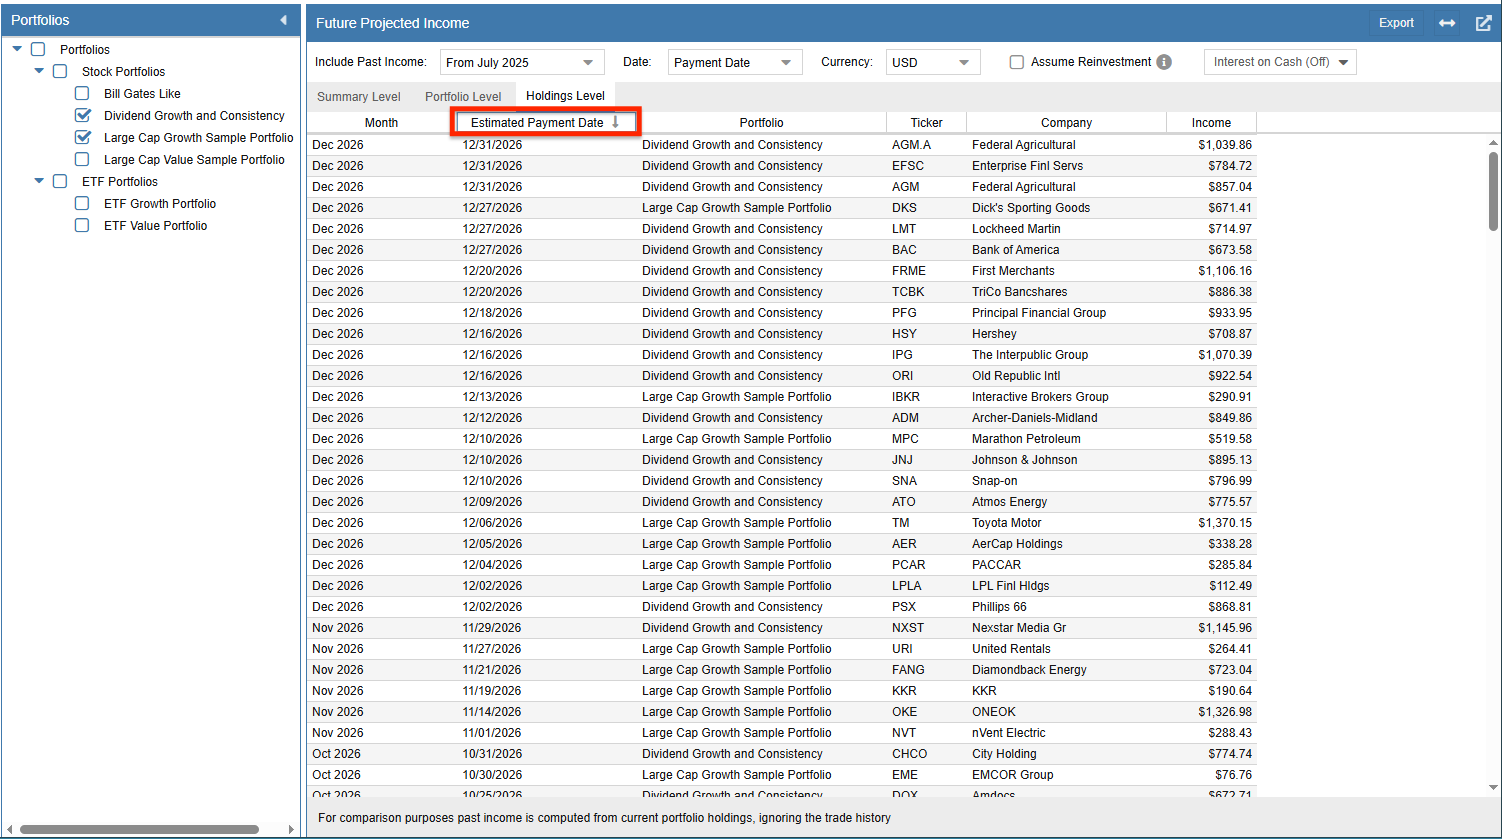Click the $1,106.16 income value
Viewport: 1502px width, 839px height.
pos(1225,270)
